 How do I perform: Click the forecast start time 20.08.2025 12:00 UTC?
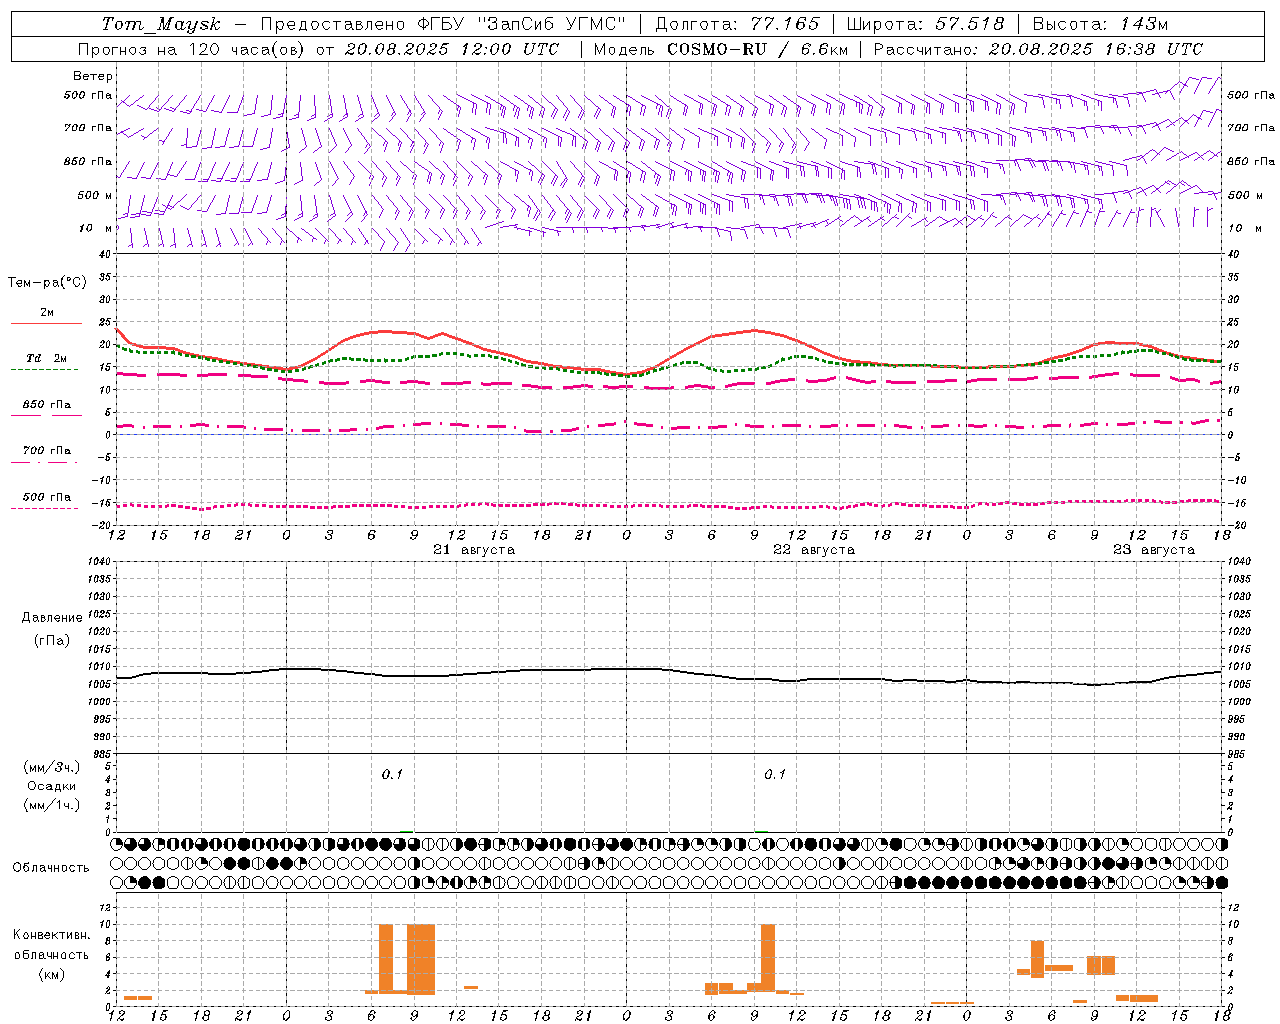pyautogui.click(x=452, y=49)
